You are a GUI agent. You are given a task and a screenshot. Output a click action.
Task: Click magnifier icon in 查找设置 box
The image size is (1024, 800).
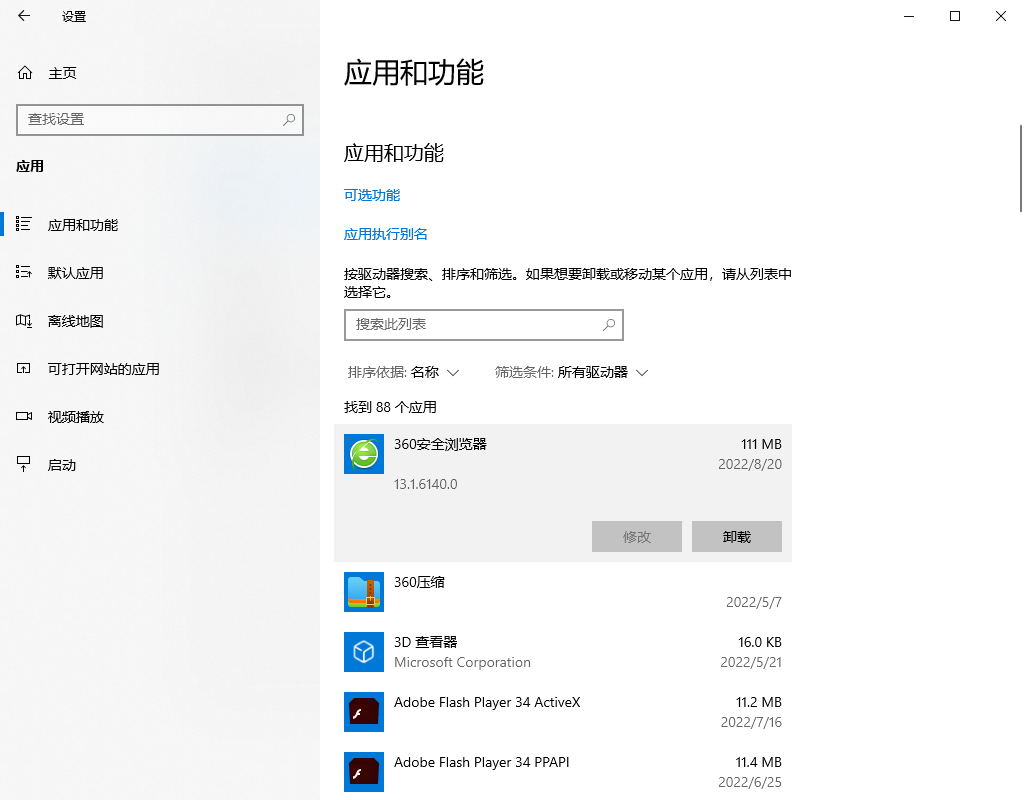[x=289, y=119]
